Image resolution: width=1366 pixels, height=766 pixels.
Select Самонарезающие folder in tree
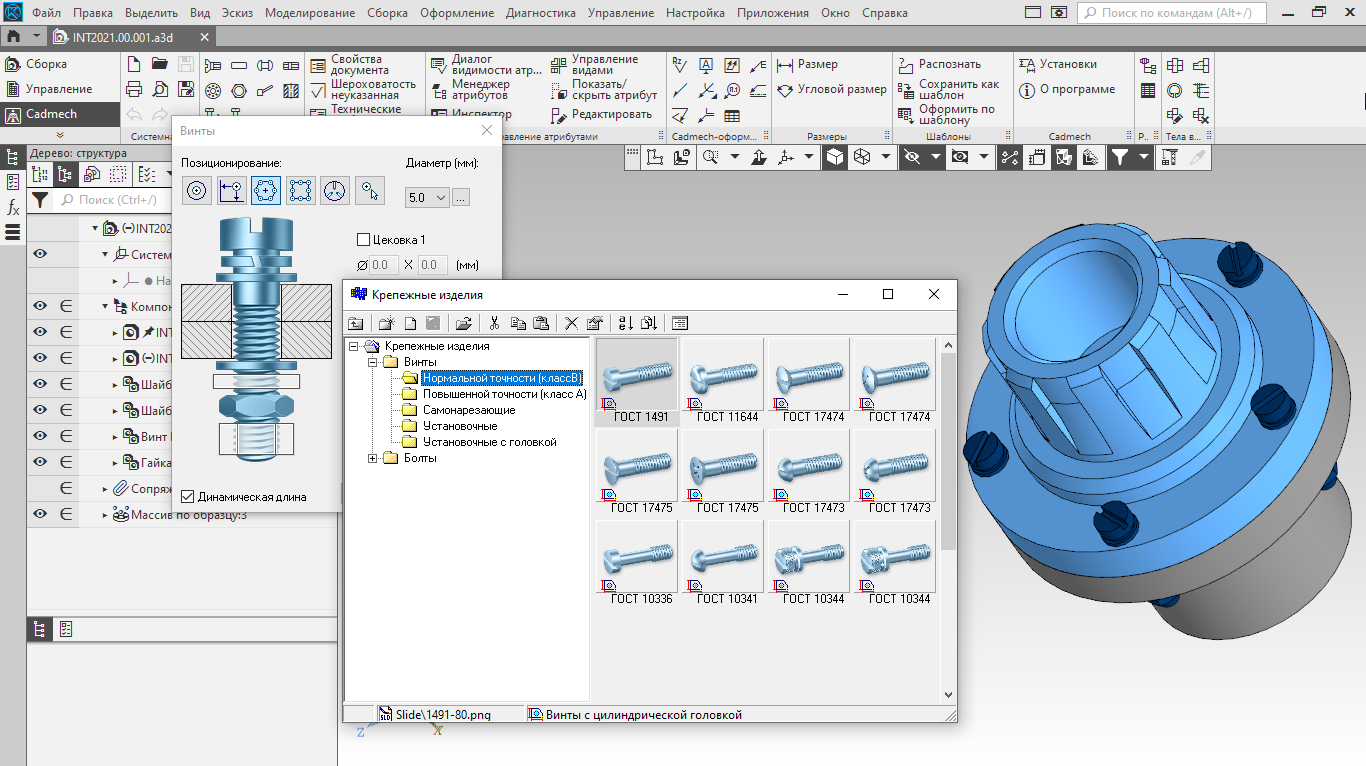tap(468, 410)
